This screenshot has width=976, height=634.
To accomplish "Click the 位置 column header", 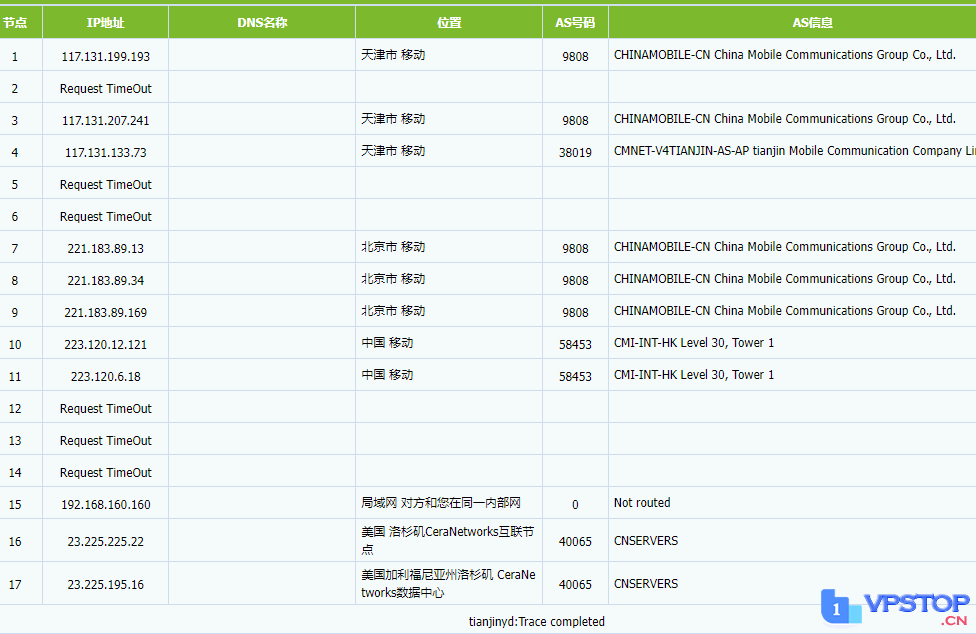I will coord(449,23).
